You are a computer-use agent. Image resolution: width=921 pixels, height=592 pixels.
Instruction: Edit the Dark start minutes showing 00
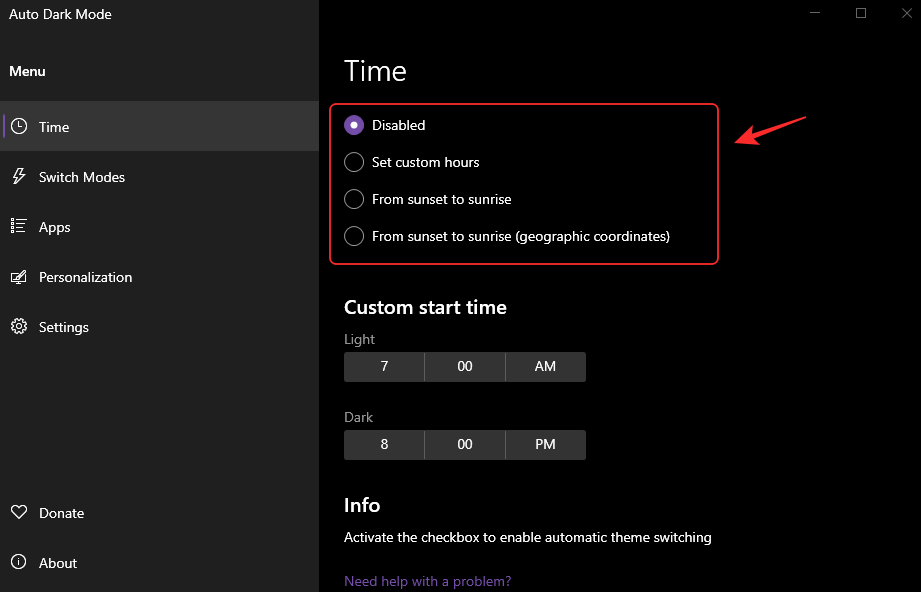tap(464, 444)
